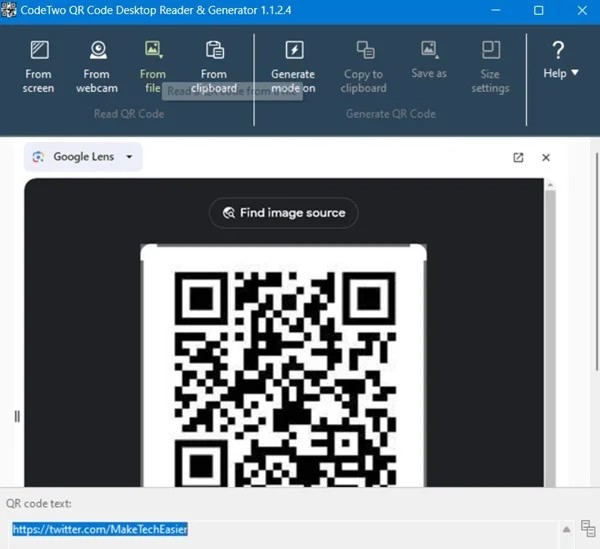Expand the Help dropdown menu
Screen dimensions: 600x549
(558, 60)
